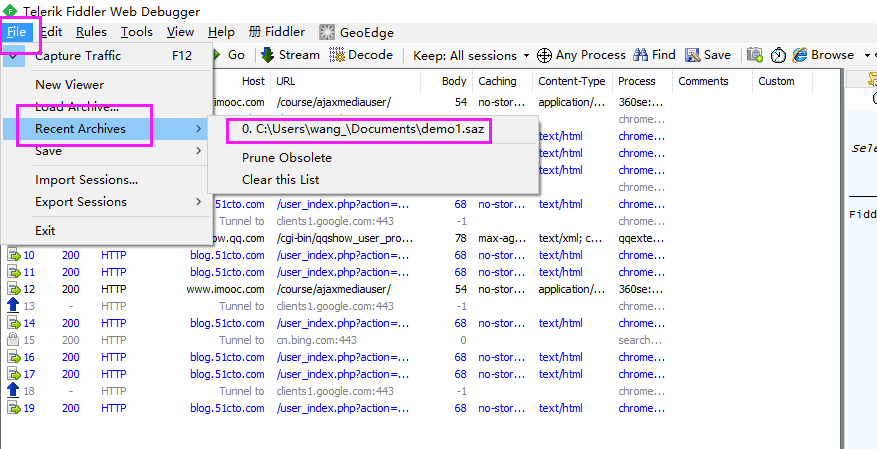Click the max-ag… caching cell

[502, 239]
